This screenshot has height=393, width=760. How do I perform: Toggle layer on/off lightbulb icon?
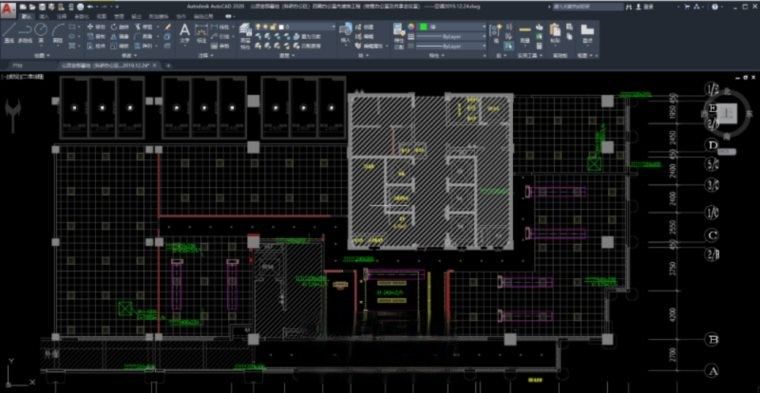coord(258,26)
